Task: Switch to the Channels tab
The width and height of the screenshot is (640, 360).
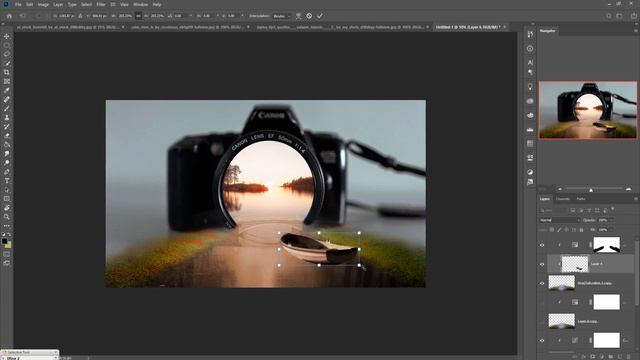Action: tap(563, 199)
